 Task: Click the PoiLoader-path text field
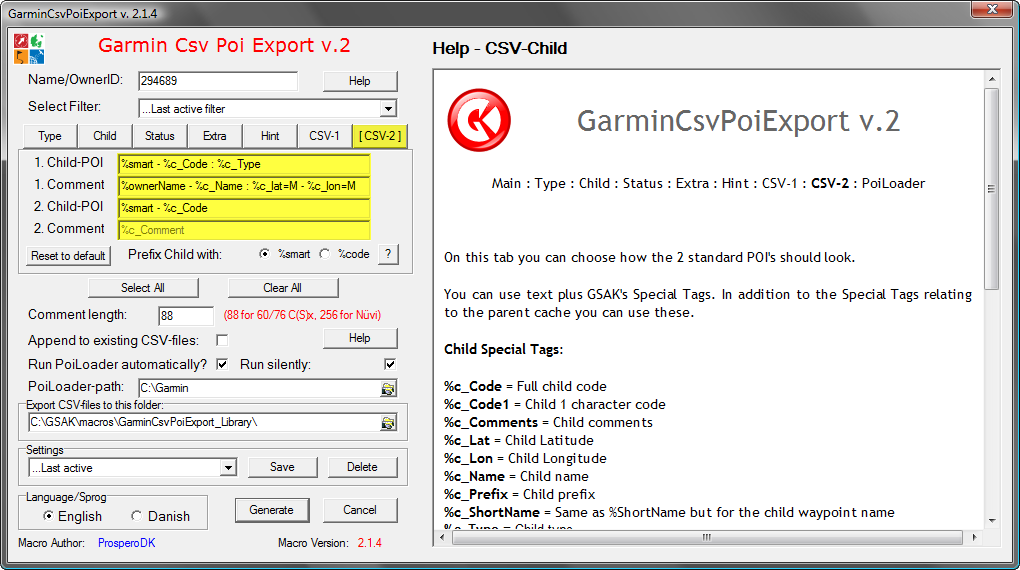(x=260, y=388)
